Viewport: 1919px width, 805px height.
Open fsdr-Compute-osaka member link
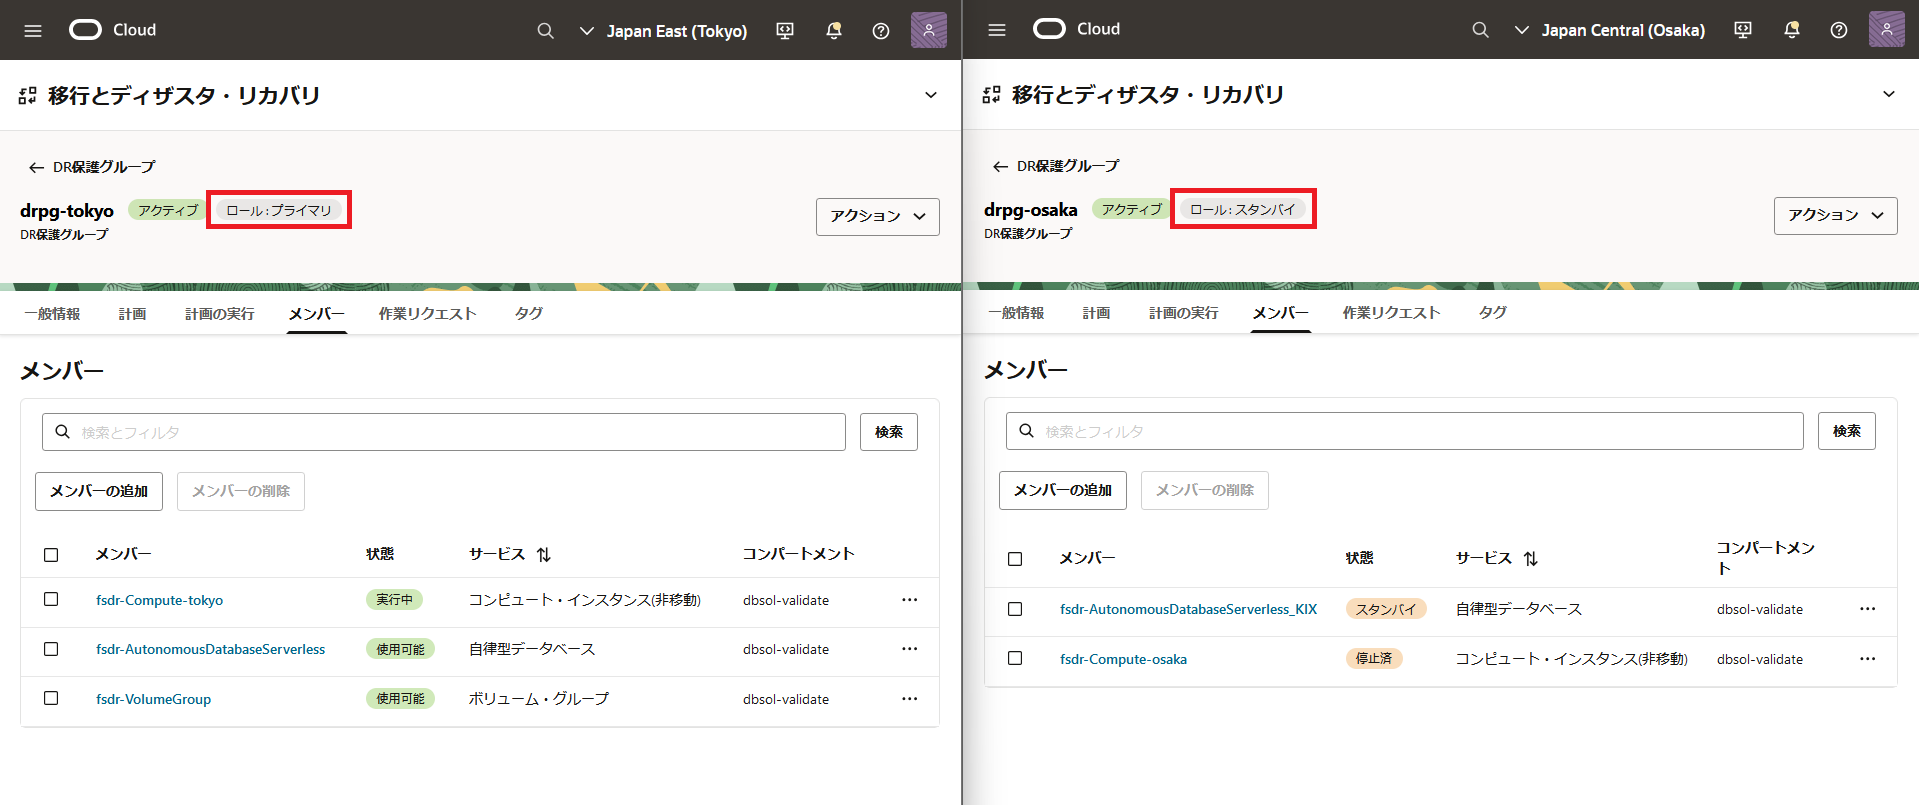[1123, 659]
